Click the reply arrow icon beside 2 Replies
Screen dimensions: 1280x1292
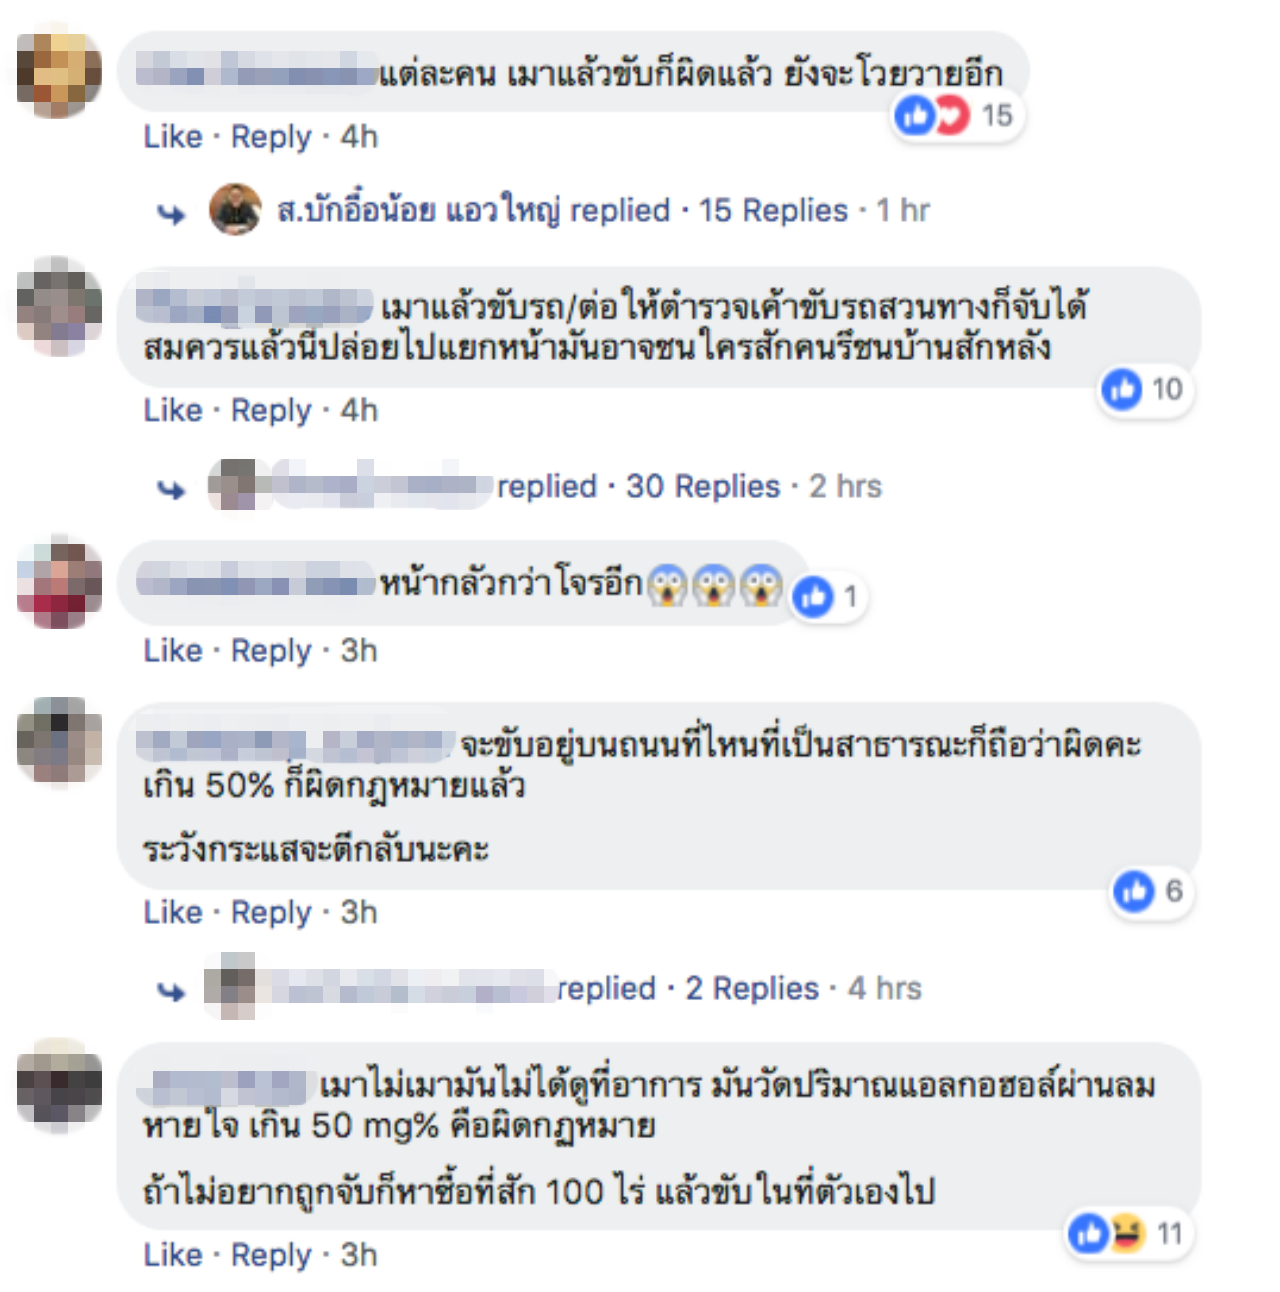(171, 991)
